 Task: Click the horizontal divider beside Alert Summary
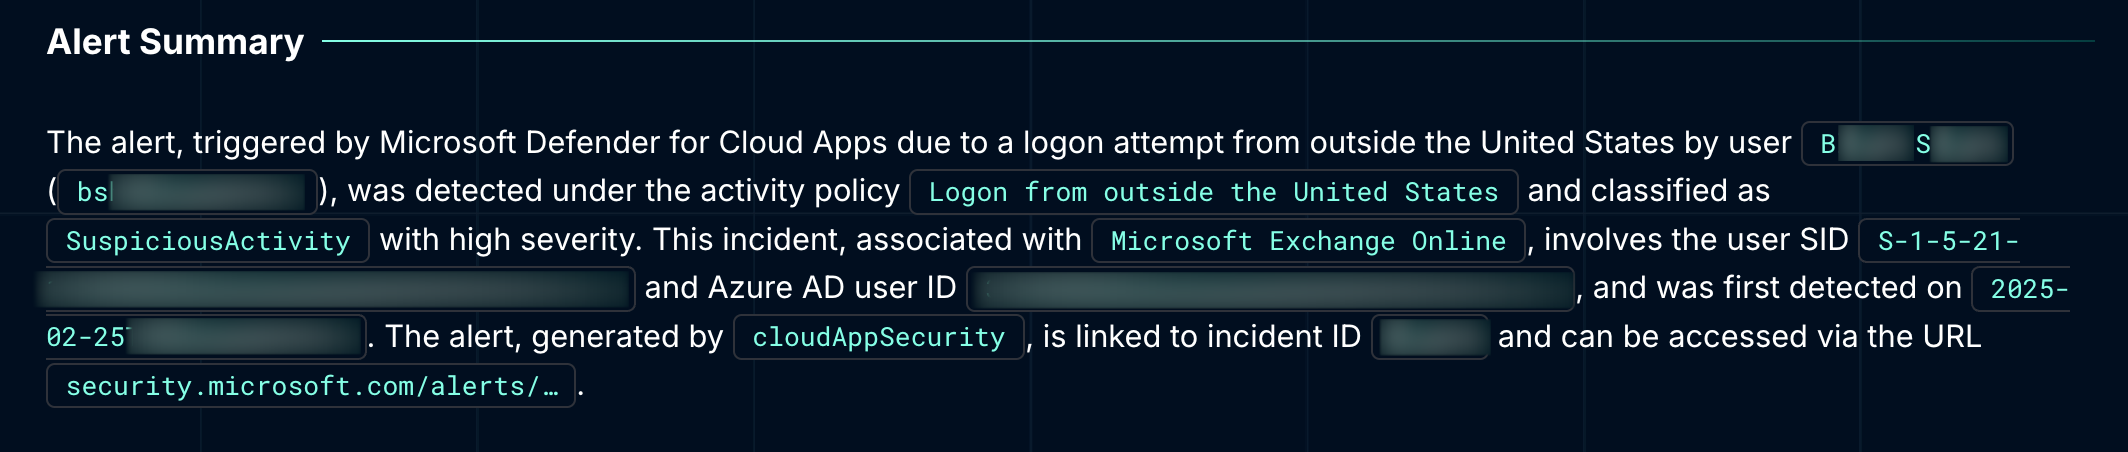[x=1208, y=42]
